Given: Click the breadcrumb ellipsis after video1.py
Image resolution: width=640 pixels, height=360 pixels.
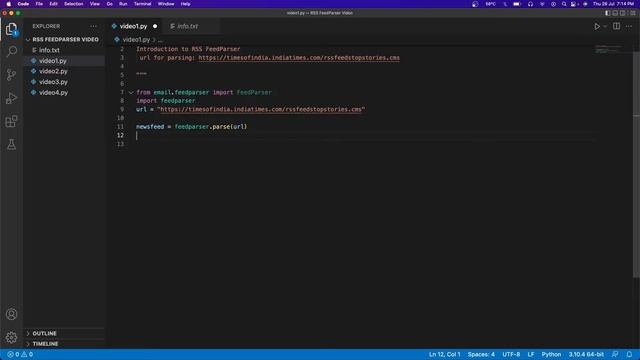Looking at the screenshot, I should 160,40.
